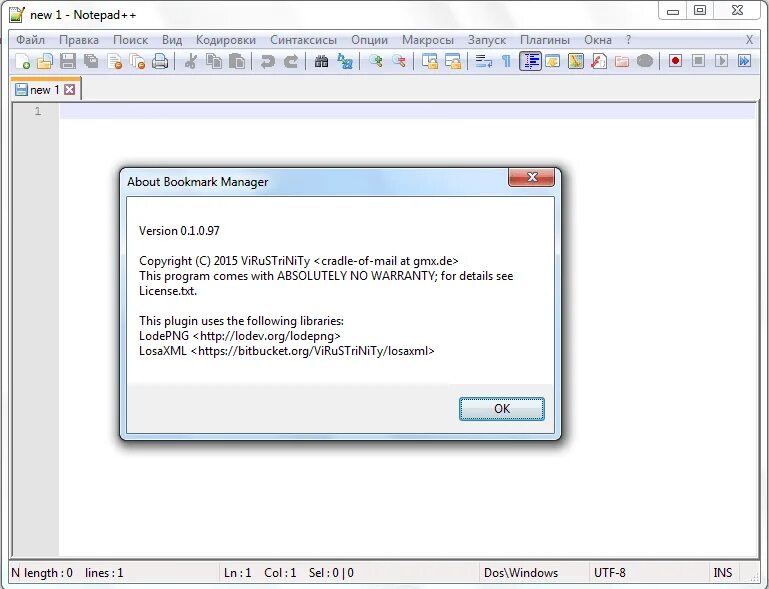Click the Stop recording macro icon
The height and width of the screenshot is (589, 769).
point(698,61)
